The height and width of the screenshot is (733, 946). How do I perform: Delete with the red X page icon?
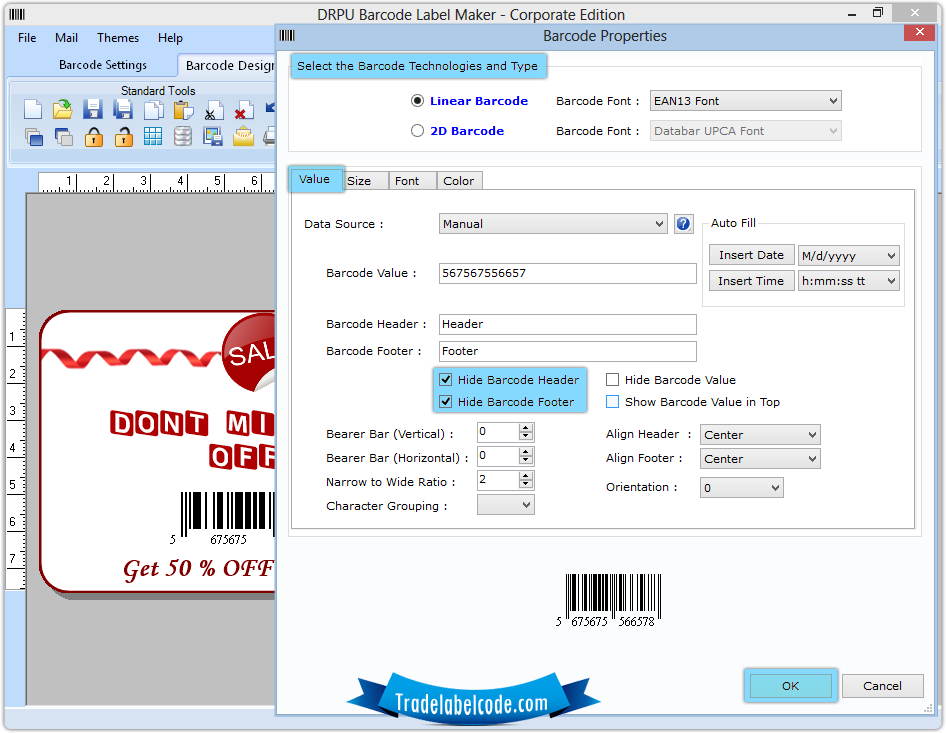pos(243,110)
